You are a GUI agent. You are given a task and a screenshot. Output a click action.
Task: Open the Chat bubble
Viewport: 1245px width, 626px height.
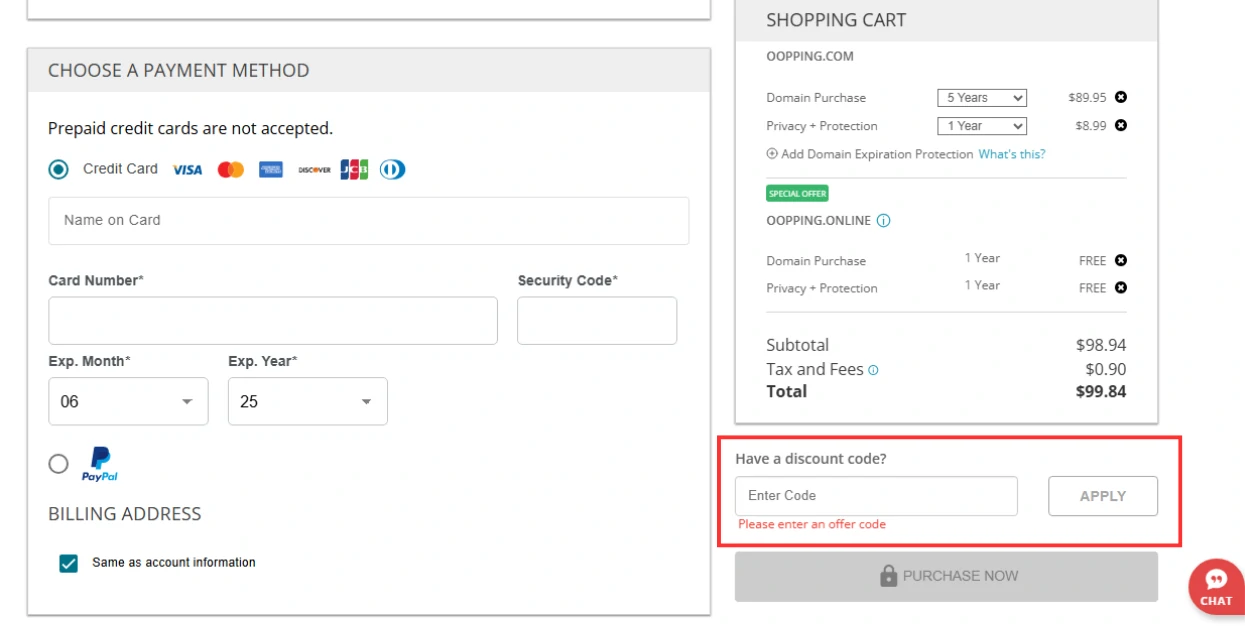pyautogui.click(x=1216, y=586)
